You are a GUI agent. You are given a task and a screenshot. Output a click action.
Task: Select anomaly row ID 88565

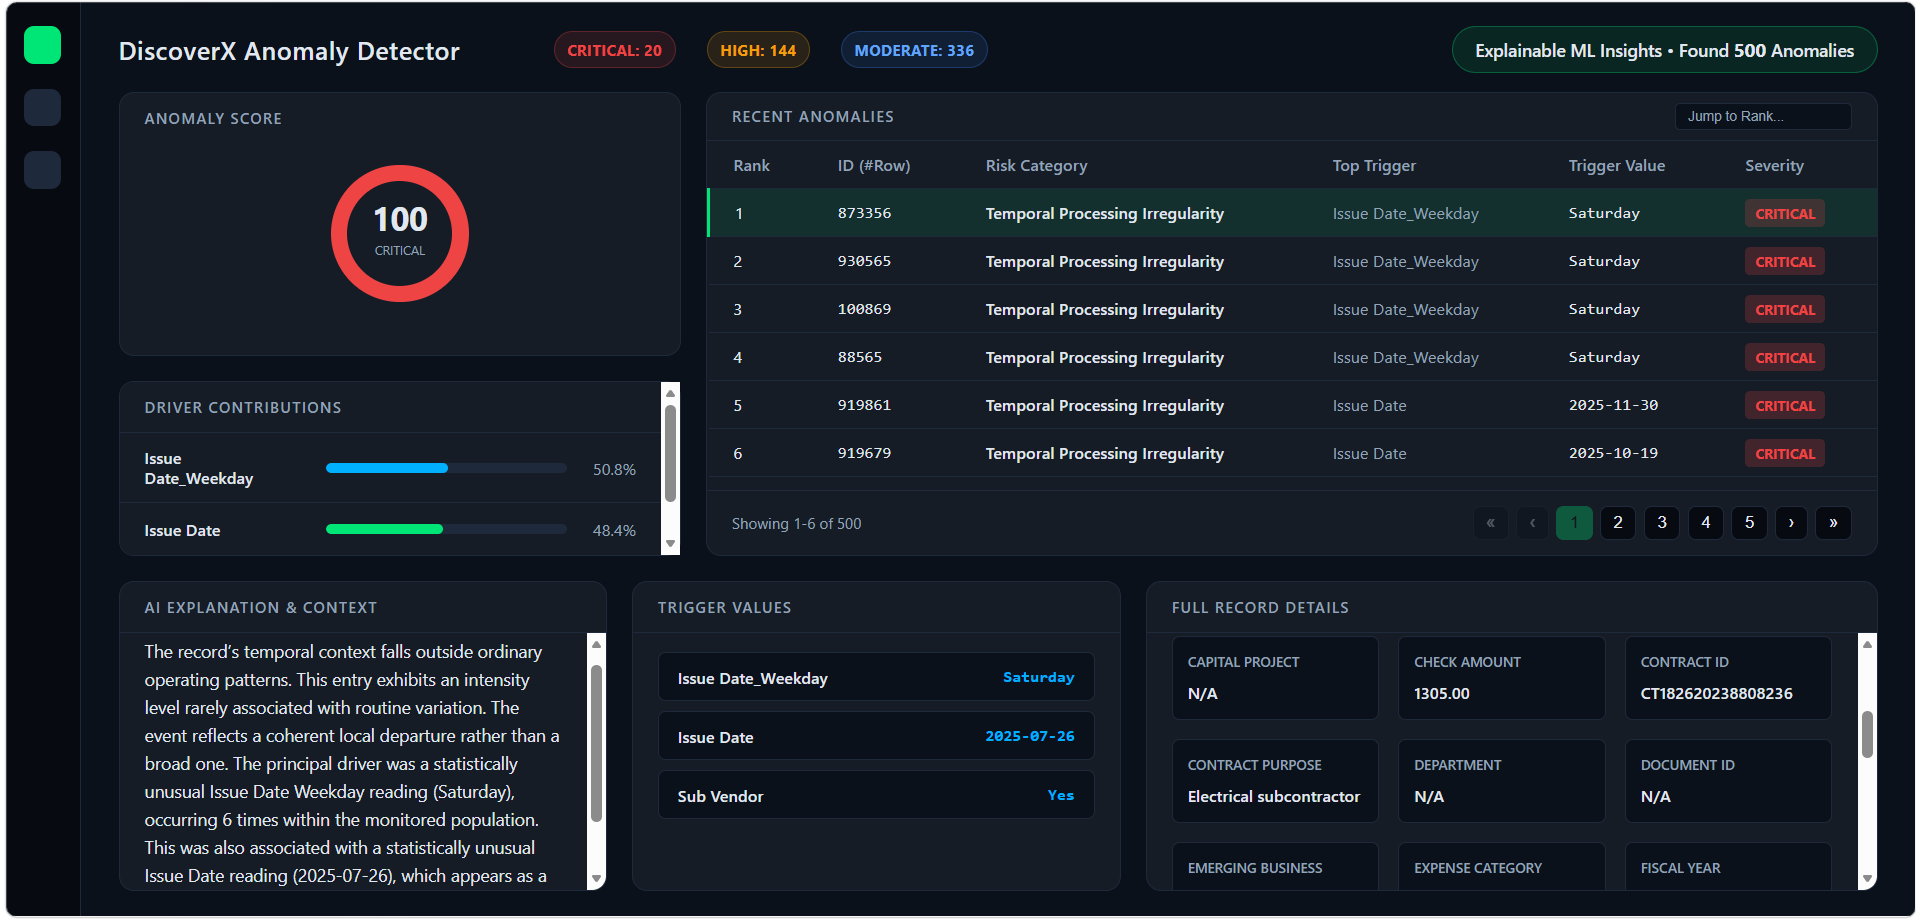(1292, 357)
